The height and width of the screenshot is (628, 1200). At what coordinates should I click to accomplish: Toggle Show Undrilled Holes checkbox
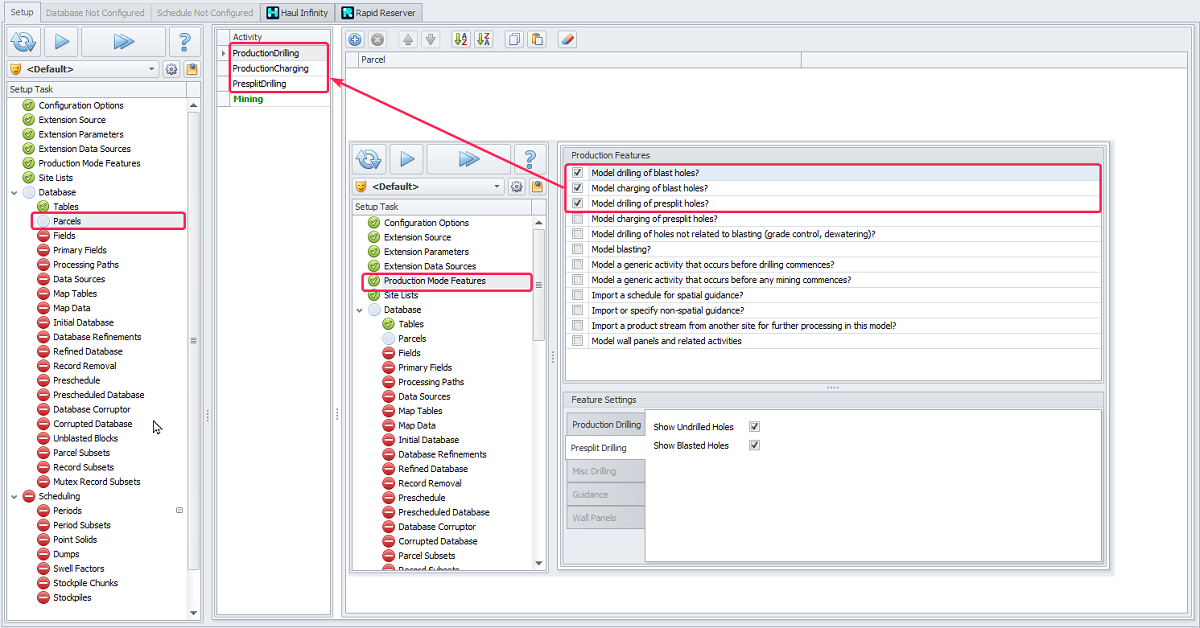tap(754, 427)
